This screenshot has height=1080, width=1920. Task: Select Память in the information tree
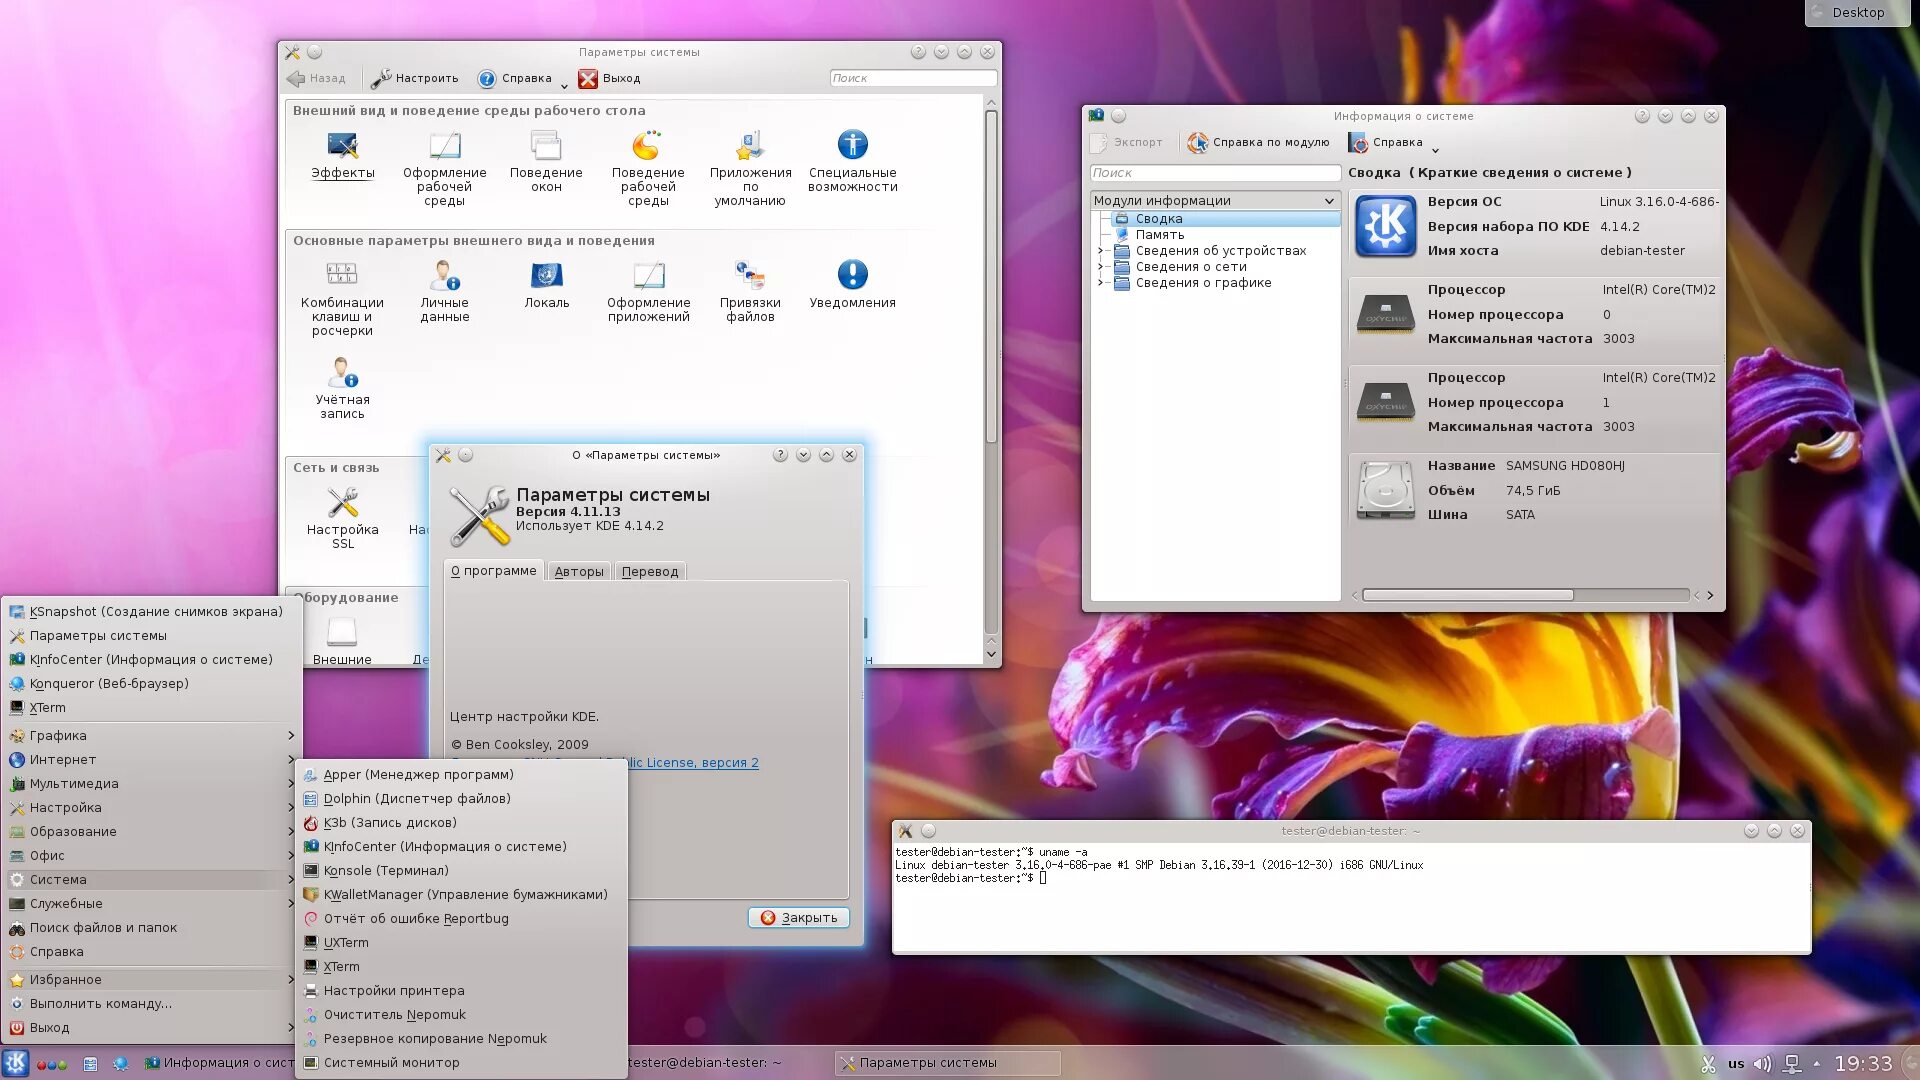(1159, 235)
